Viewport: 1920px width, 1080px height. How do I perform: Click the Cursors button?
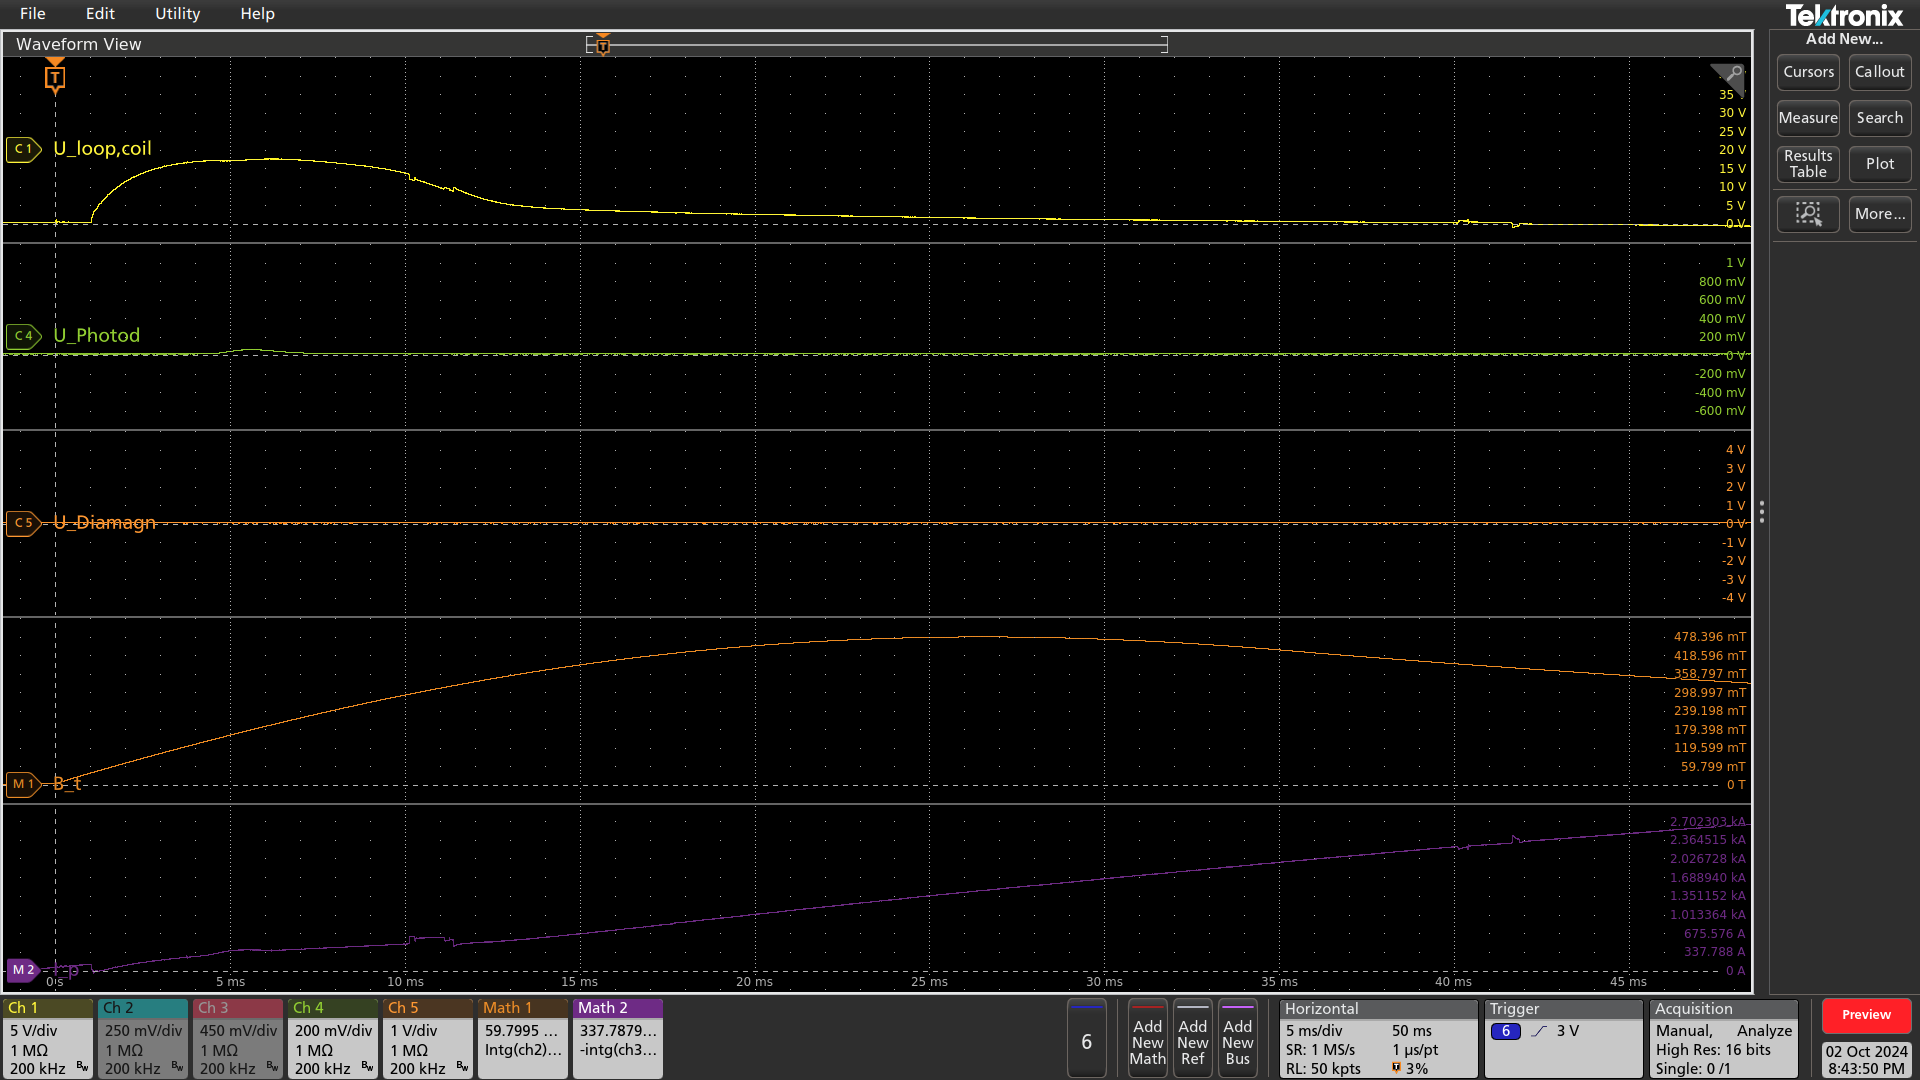(x=1808, y=72)
